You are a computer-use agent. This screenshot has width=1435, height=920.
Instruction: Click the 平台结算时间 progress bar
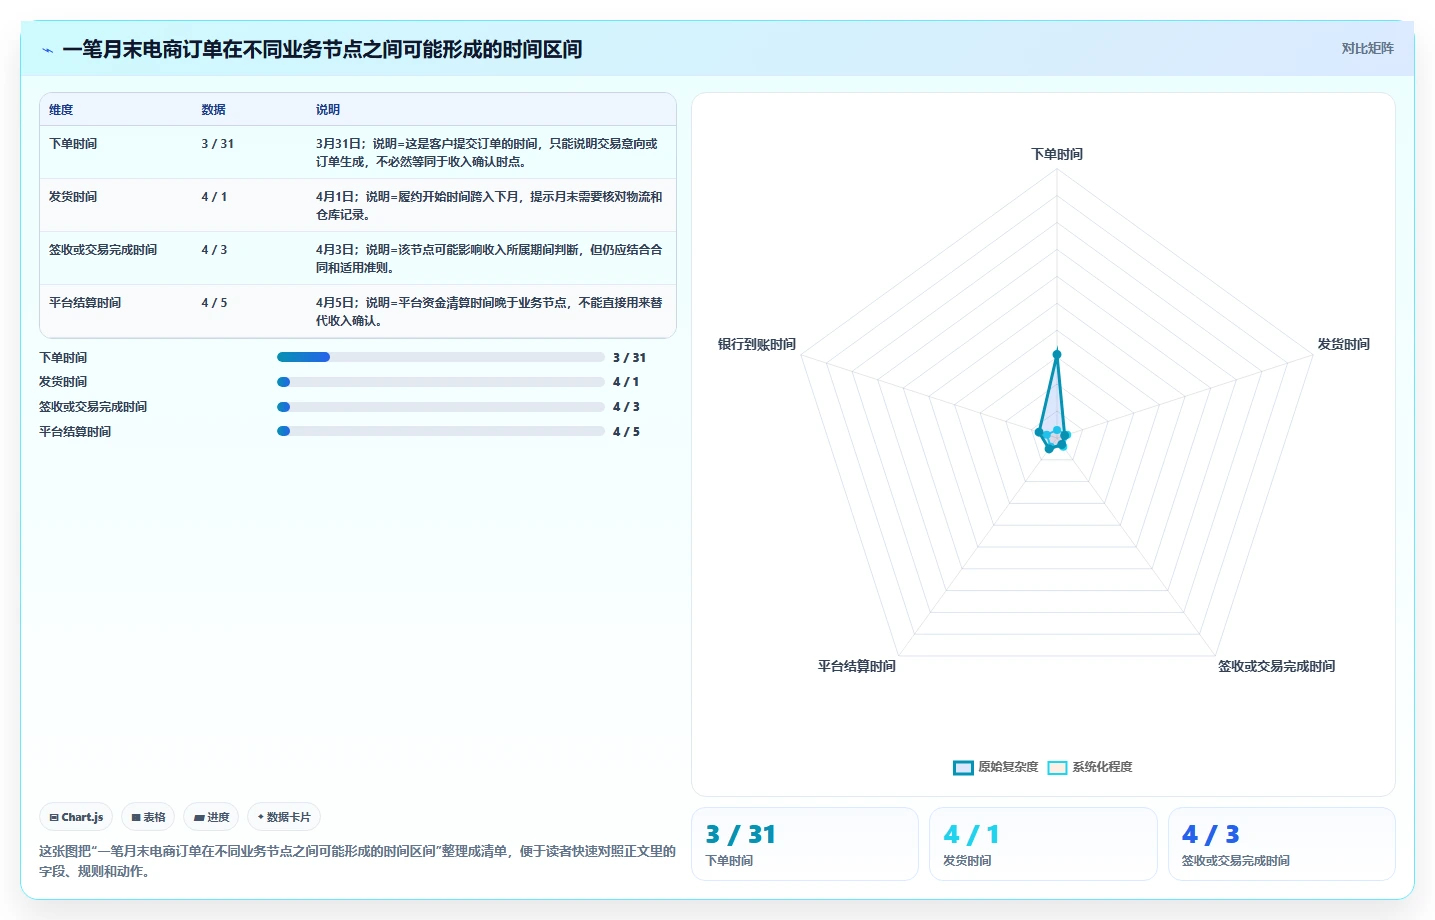441,431
